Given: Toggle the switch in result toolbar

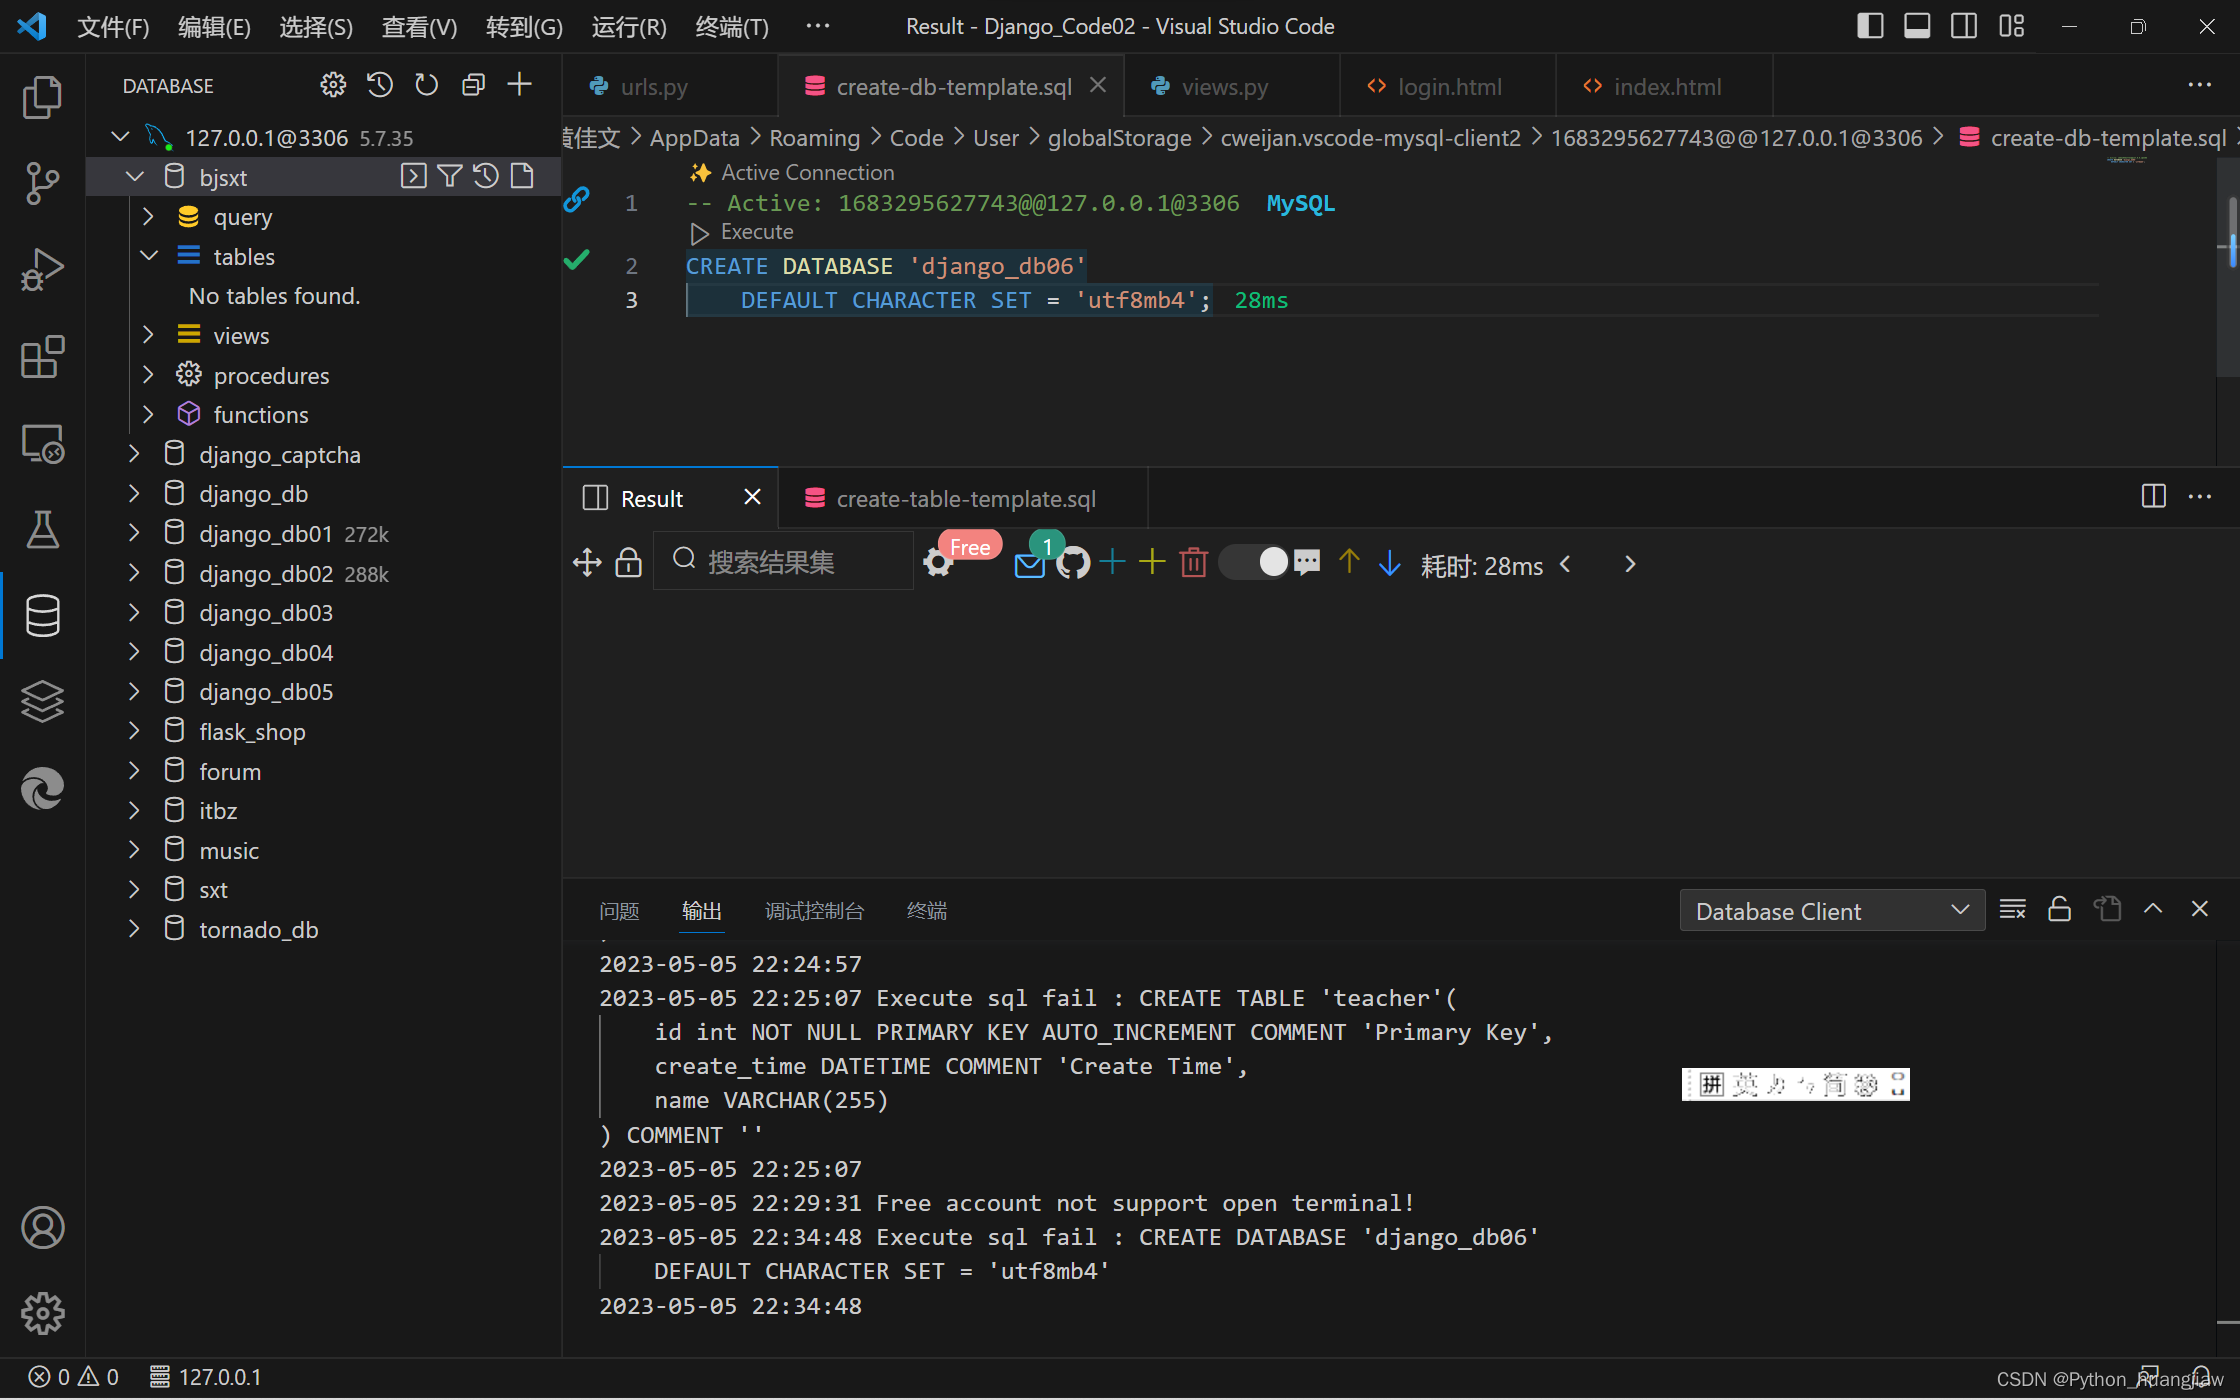Looking at the screenshot, I should pyautogui.click(x=1255, y=562).
